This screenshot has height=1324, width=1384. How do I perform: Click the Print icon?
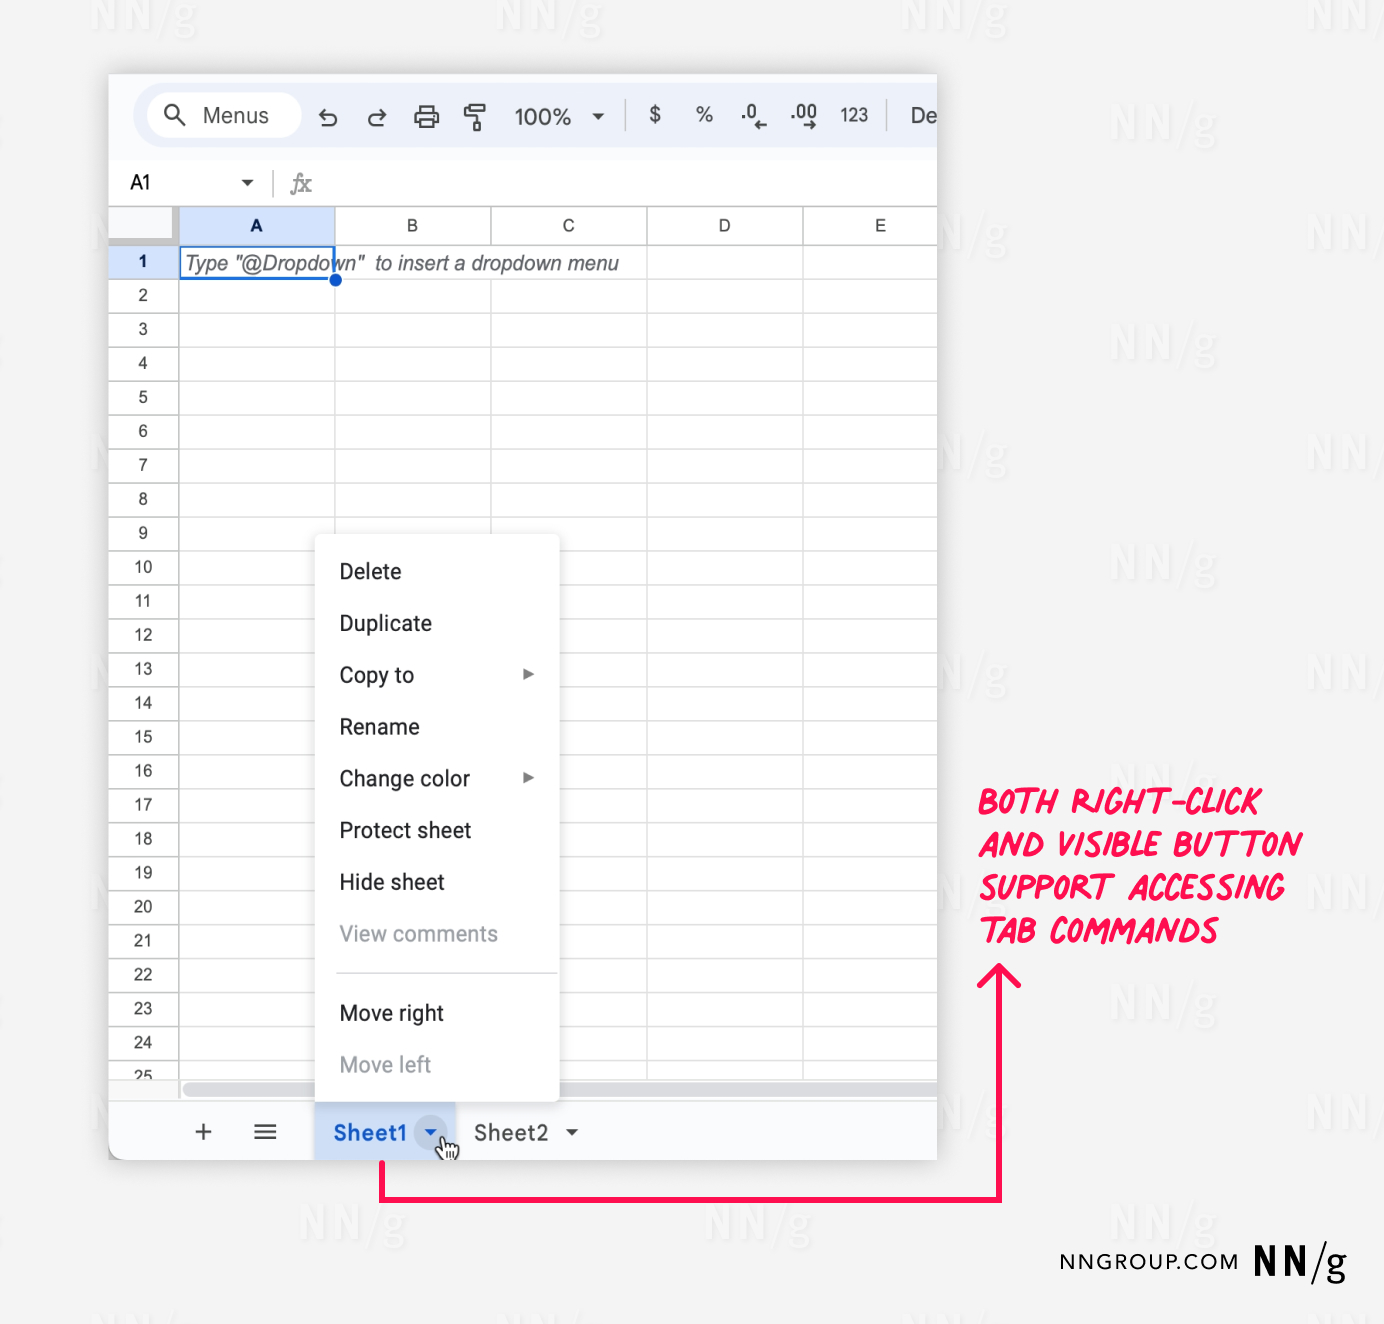coord(426,117)
